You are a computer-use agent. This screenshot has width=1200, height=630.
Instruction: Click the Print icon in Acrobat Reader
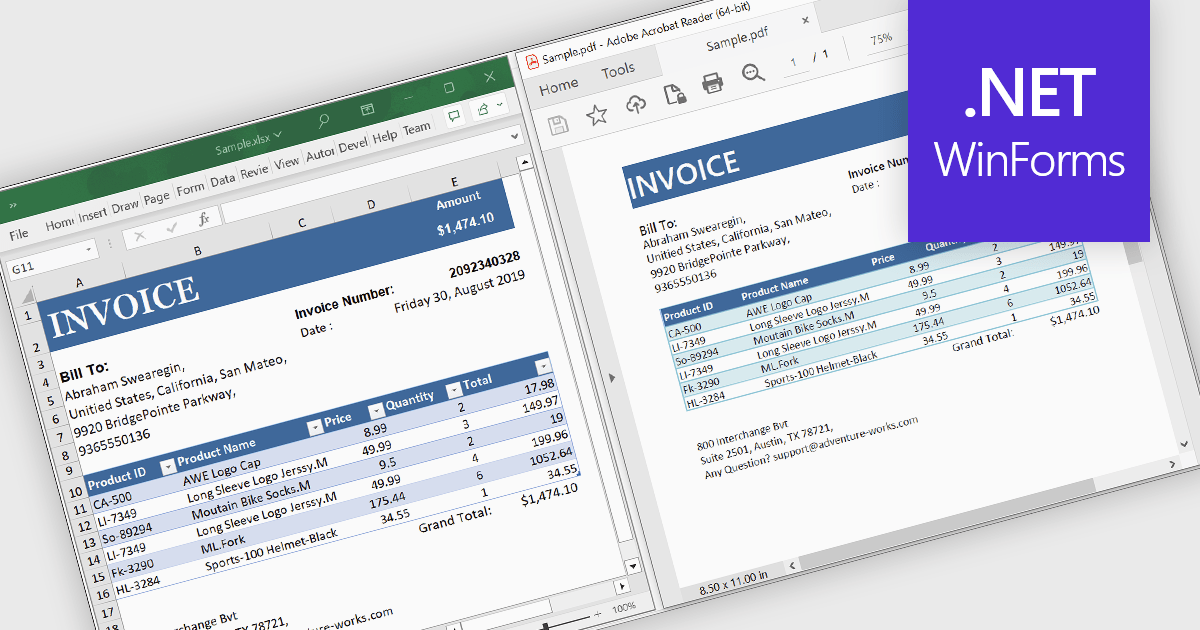(x=712, y=84)
